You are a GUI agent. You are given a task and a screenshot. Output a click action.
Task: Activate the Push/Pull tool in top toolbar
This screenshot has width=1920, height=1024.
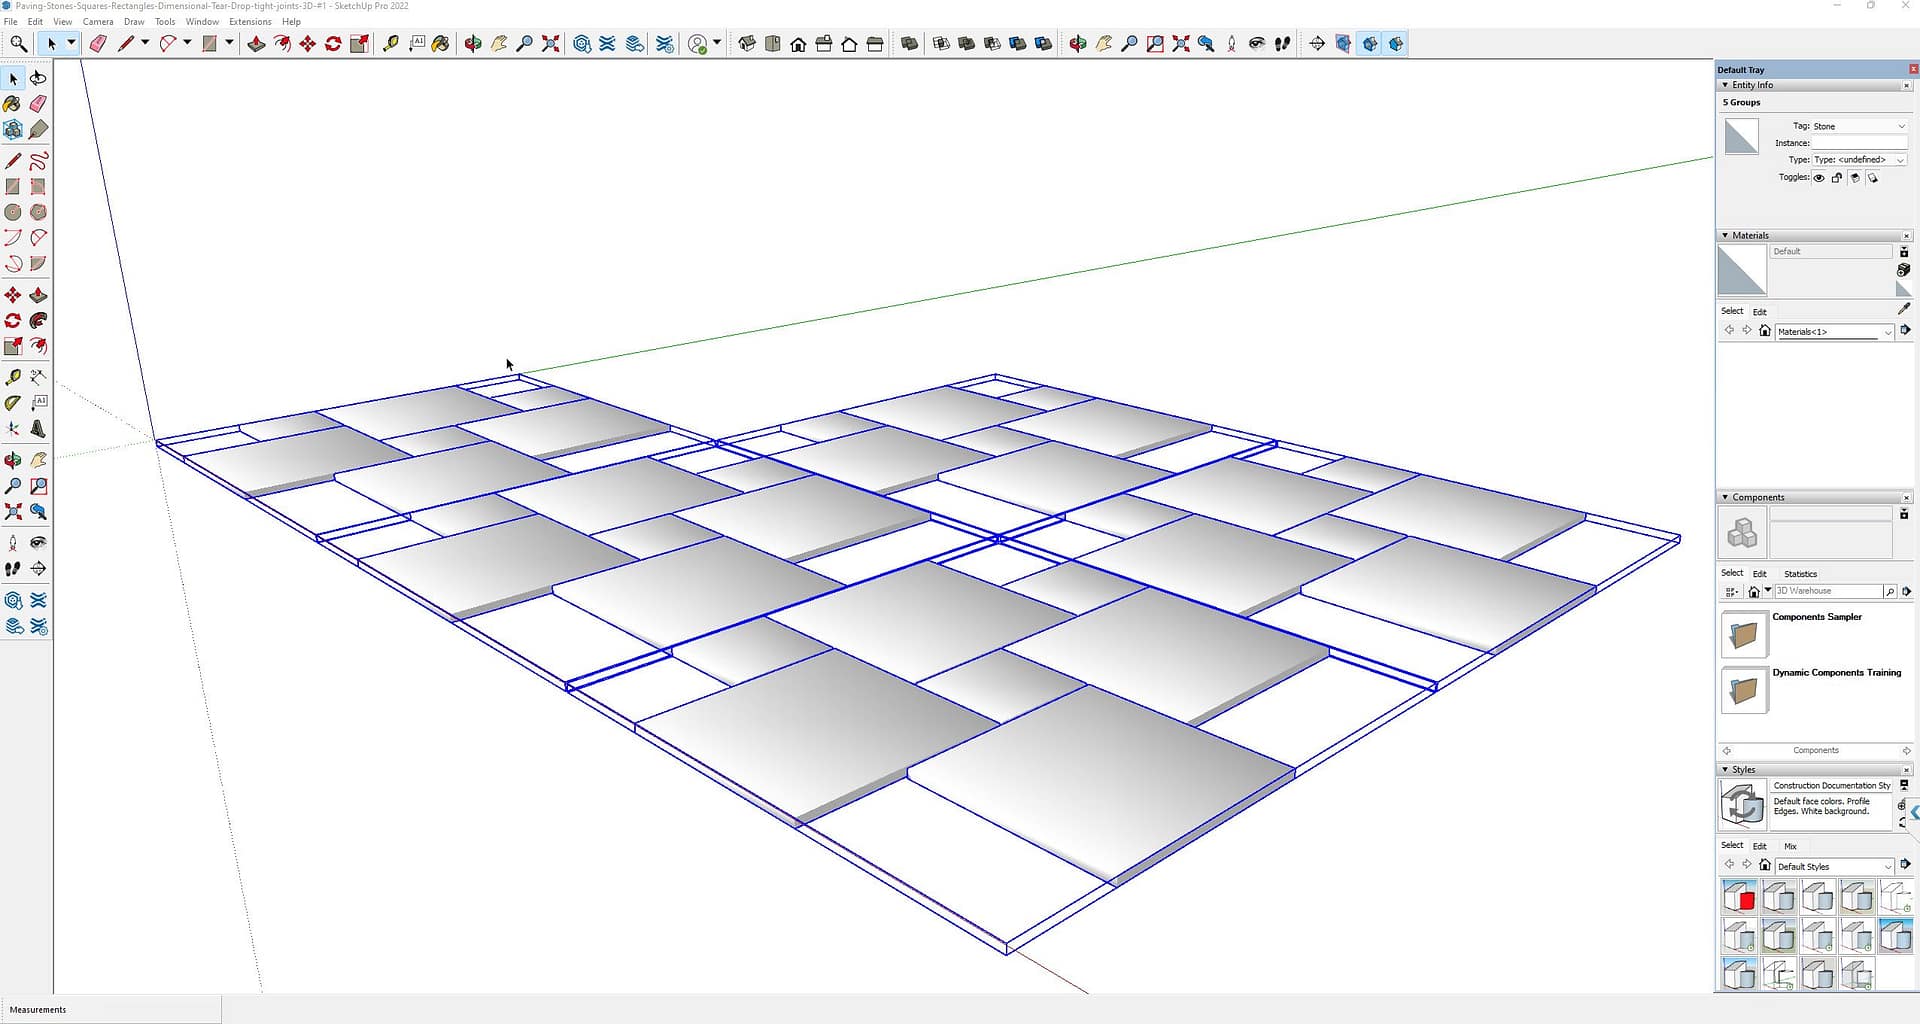tap(256, 43)
